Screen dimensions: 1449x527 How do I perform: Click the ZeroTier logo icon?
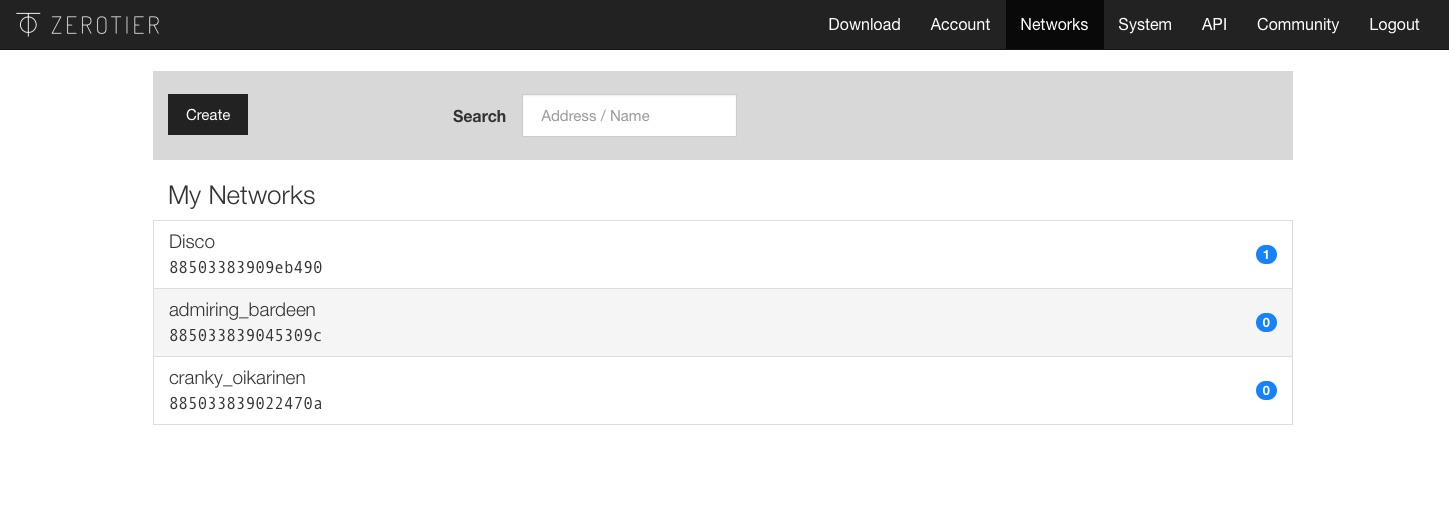[28, 24]
